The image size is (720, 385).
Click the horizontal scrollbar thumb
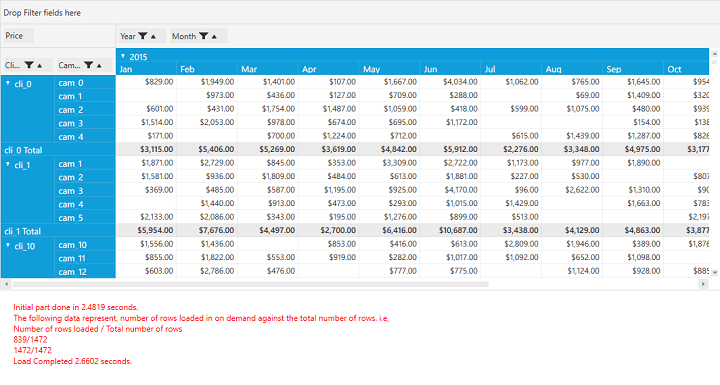251,284
